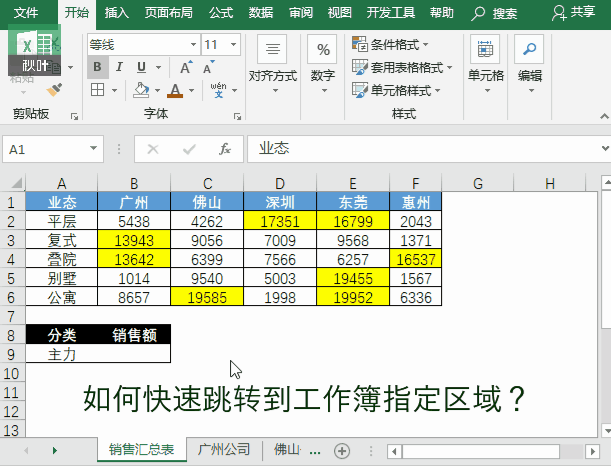This screenshot has width=611, height=466.
Task: Select header cell 深圳
Action: tap(280, 202)
